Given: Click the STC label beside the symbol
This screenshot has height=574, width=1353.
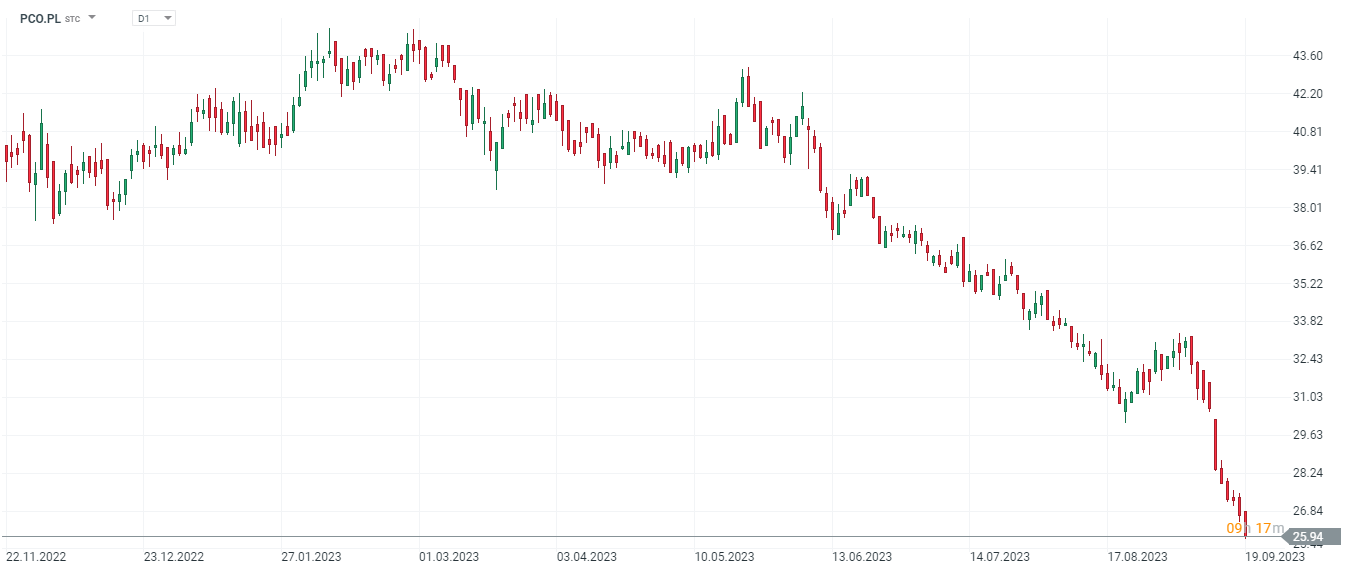Looking at the screenshot, I should [72, 19].
